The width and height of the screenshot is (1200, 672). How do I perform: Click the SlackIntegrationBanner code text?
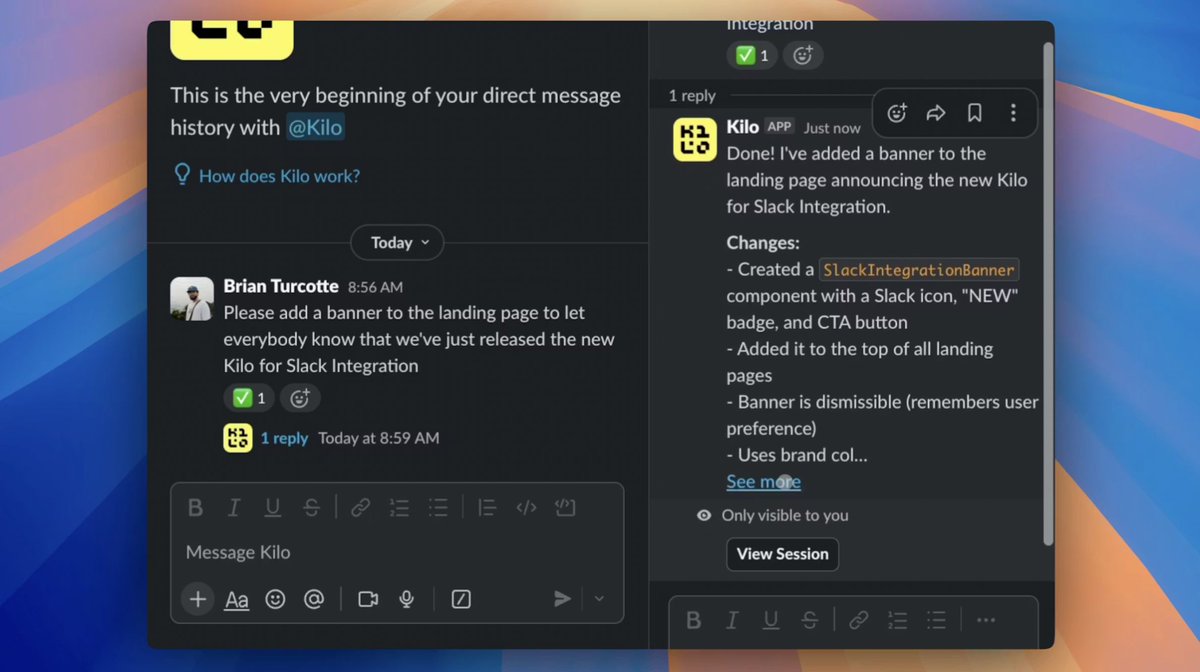[x=919, y=270]
